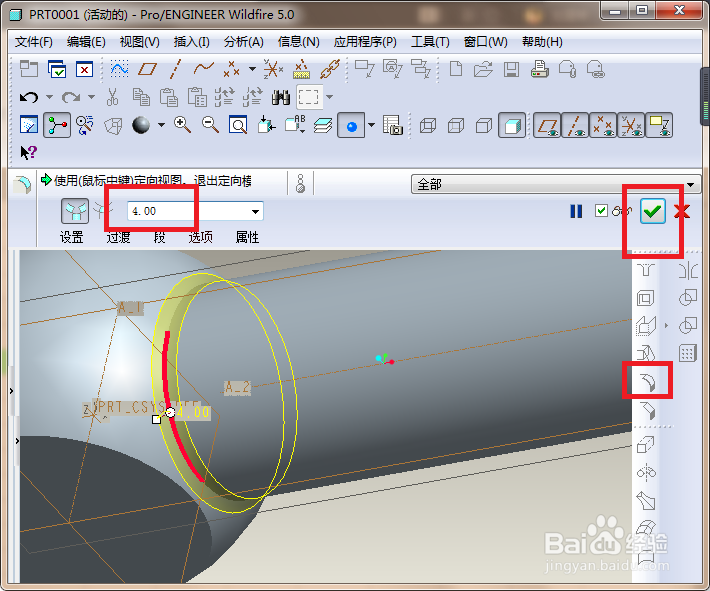Toggle datum planes display
The image size is (710, 591).
[x=547, y=125]
